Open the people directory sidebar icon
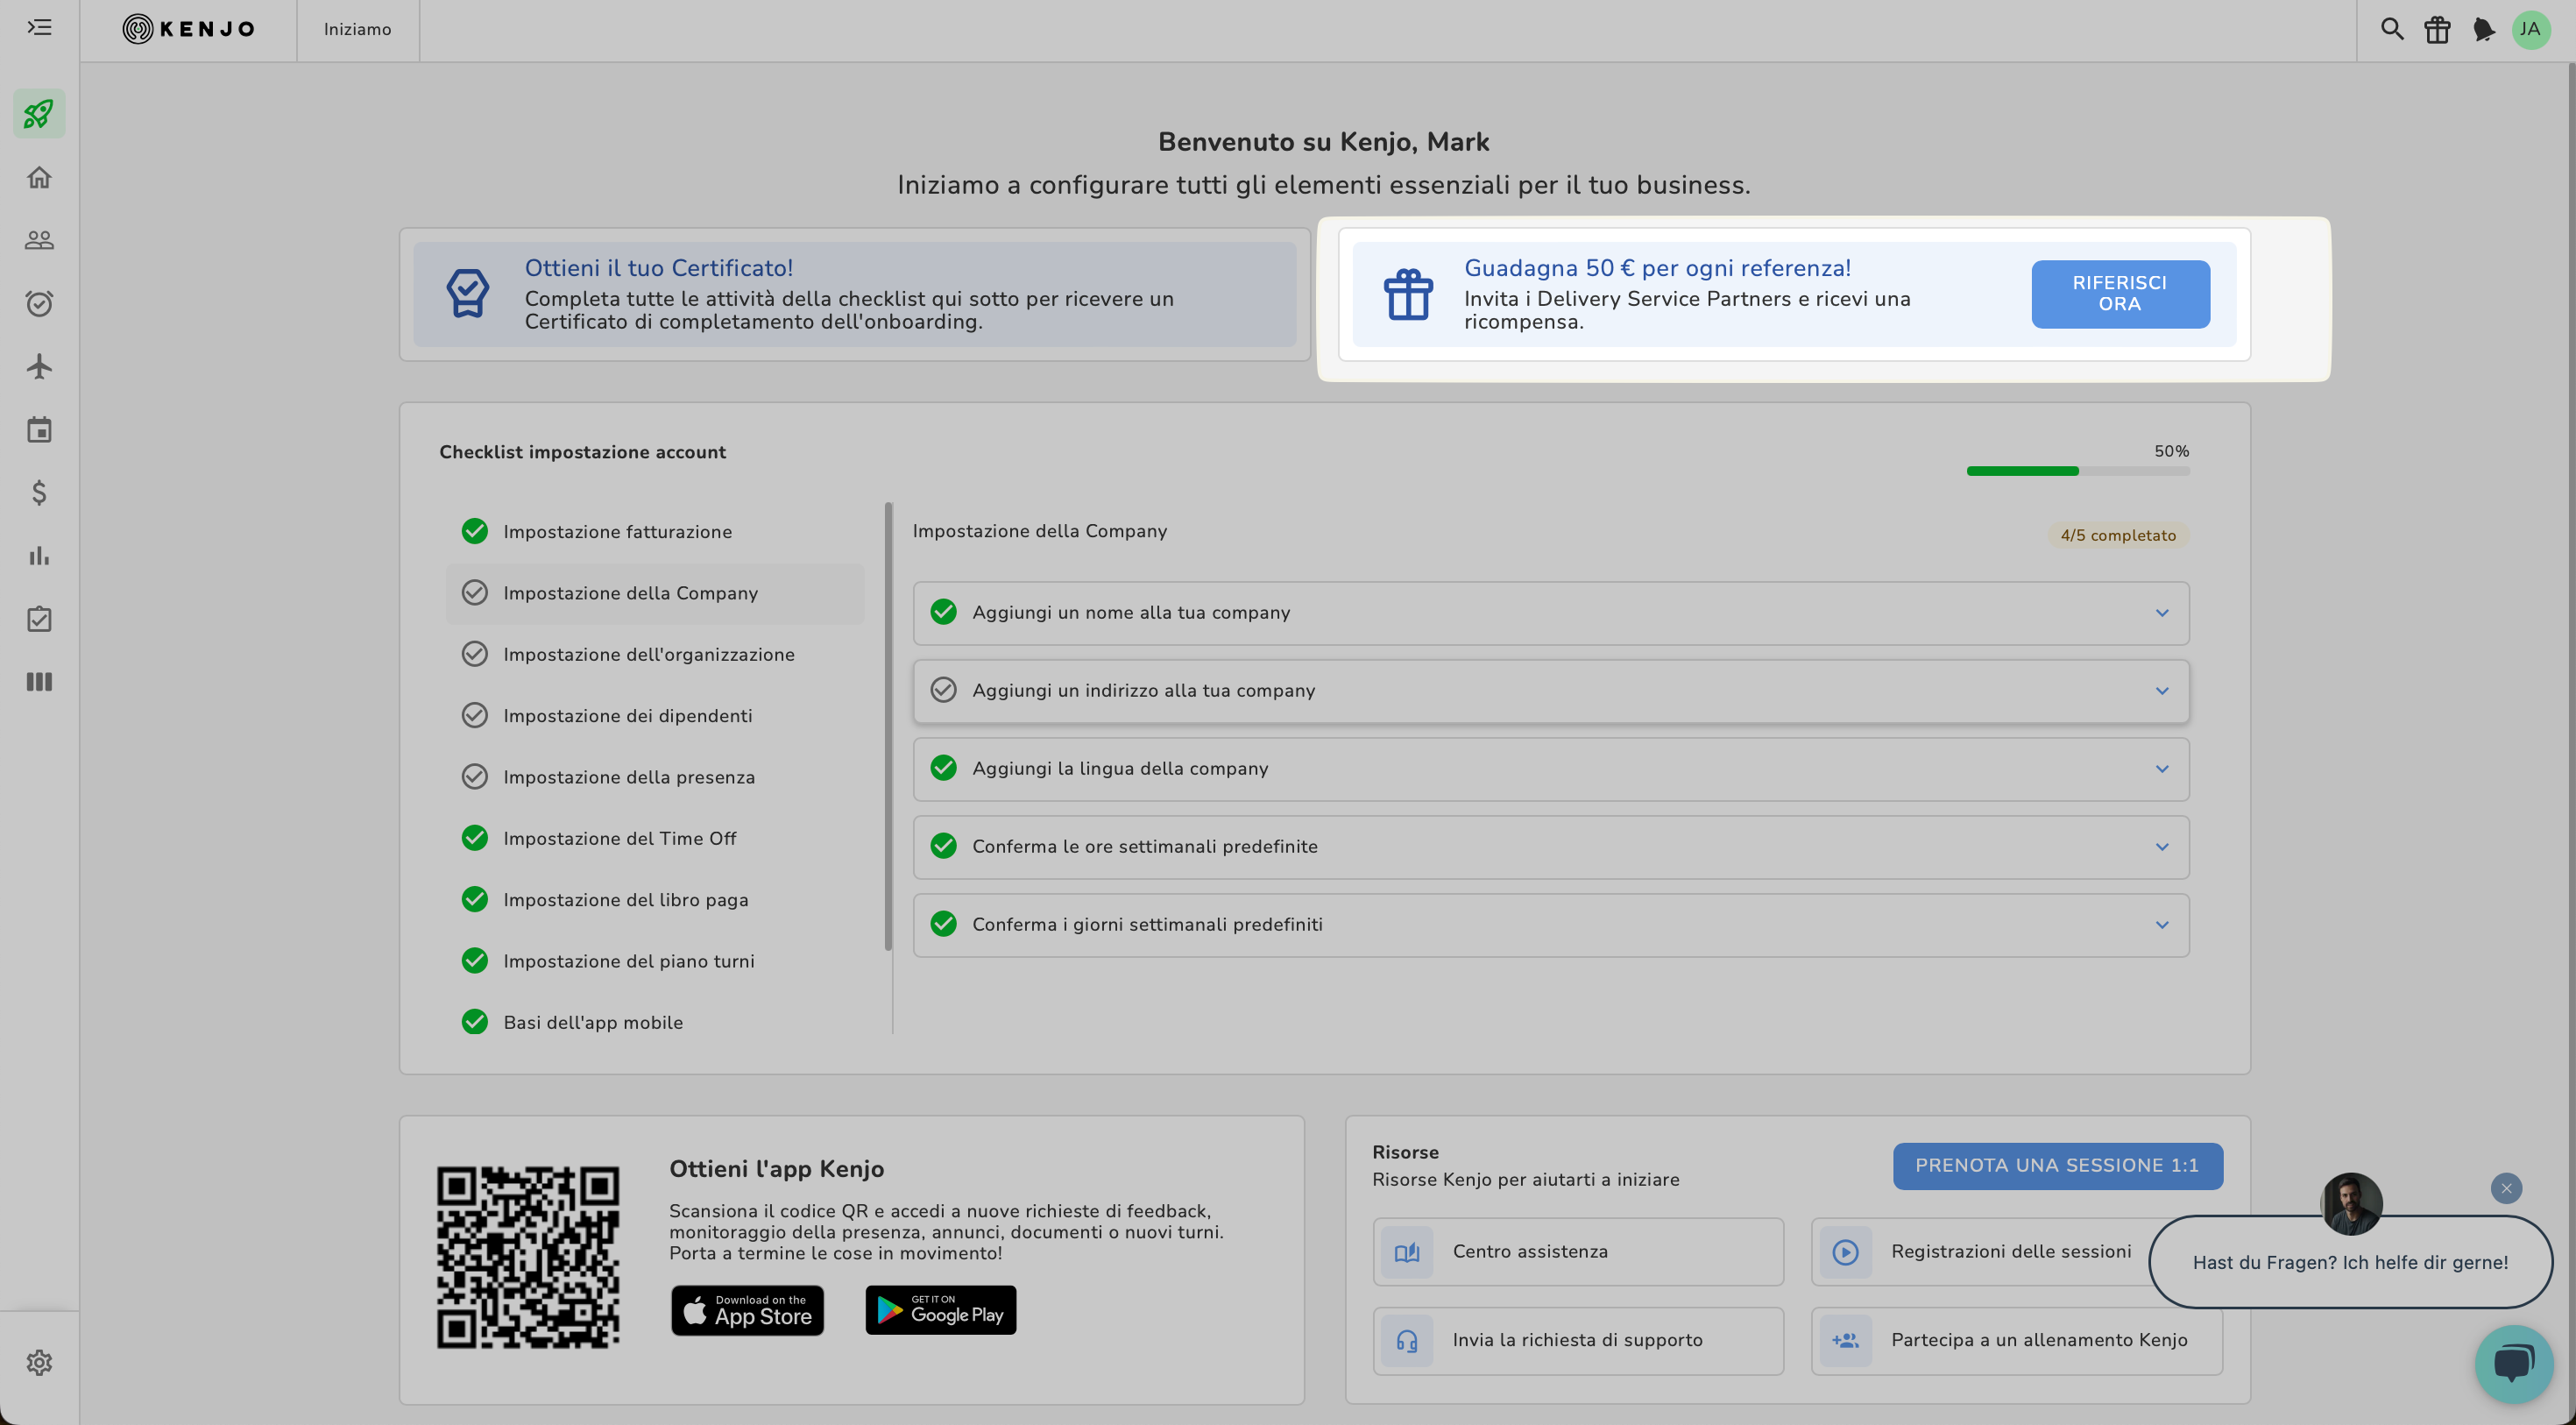 (x=39, y=240)
